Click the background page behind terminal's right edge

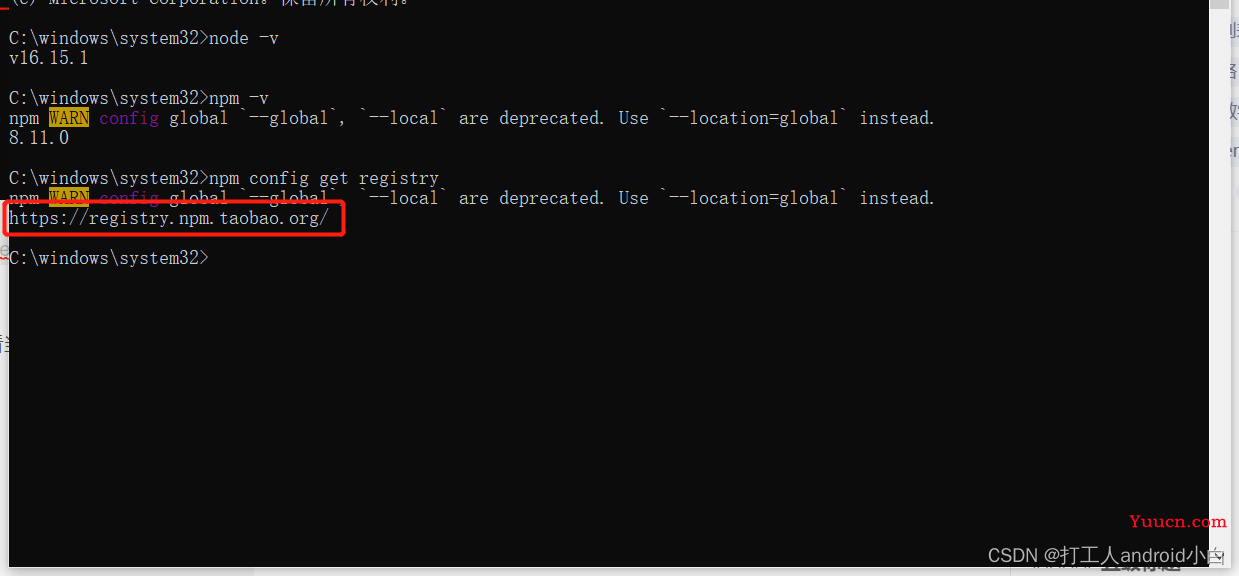pos(1234,300)
